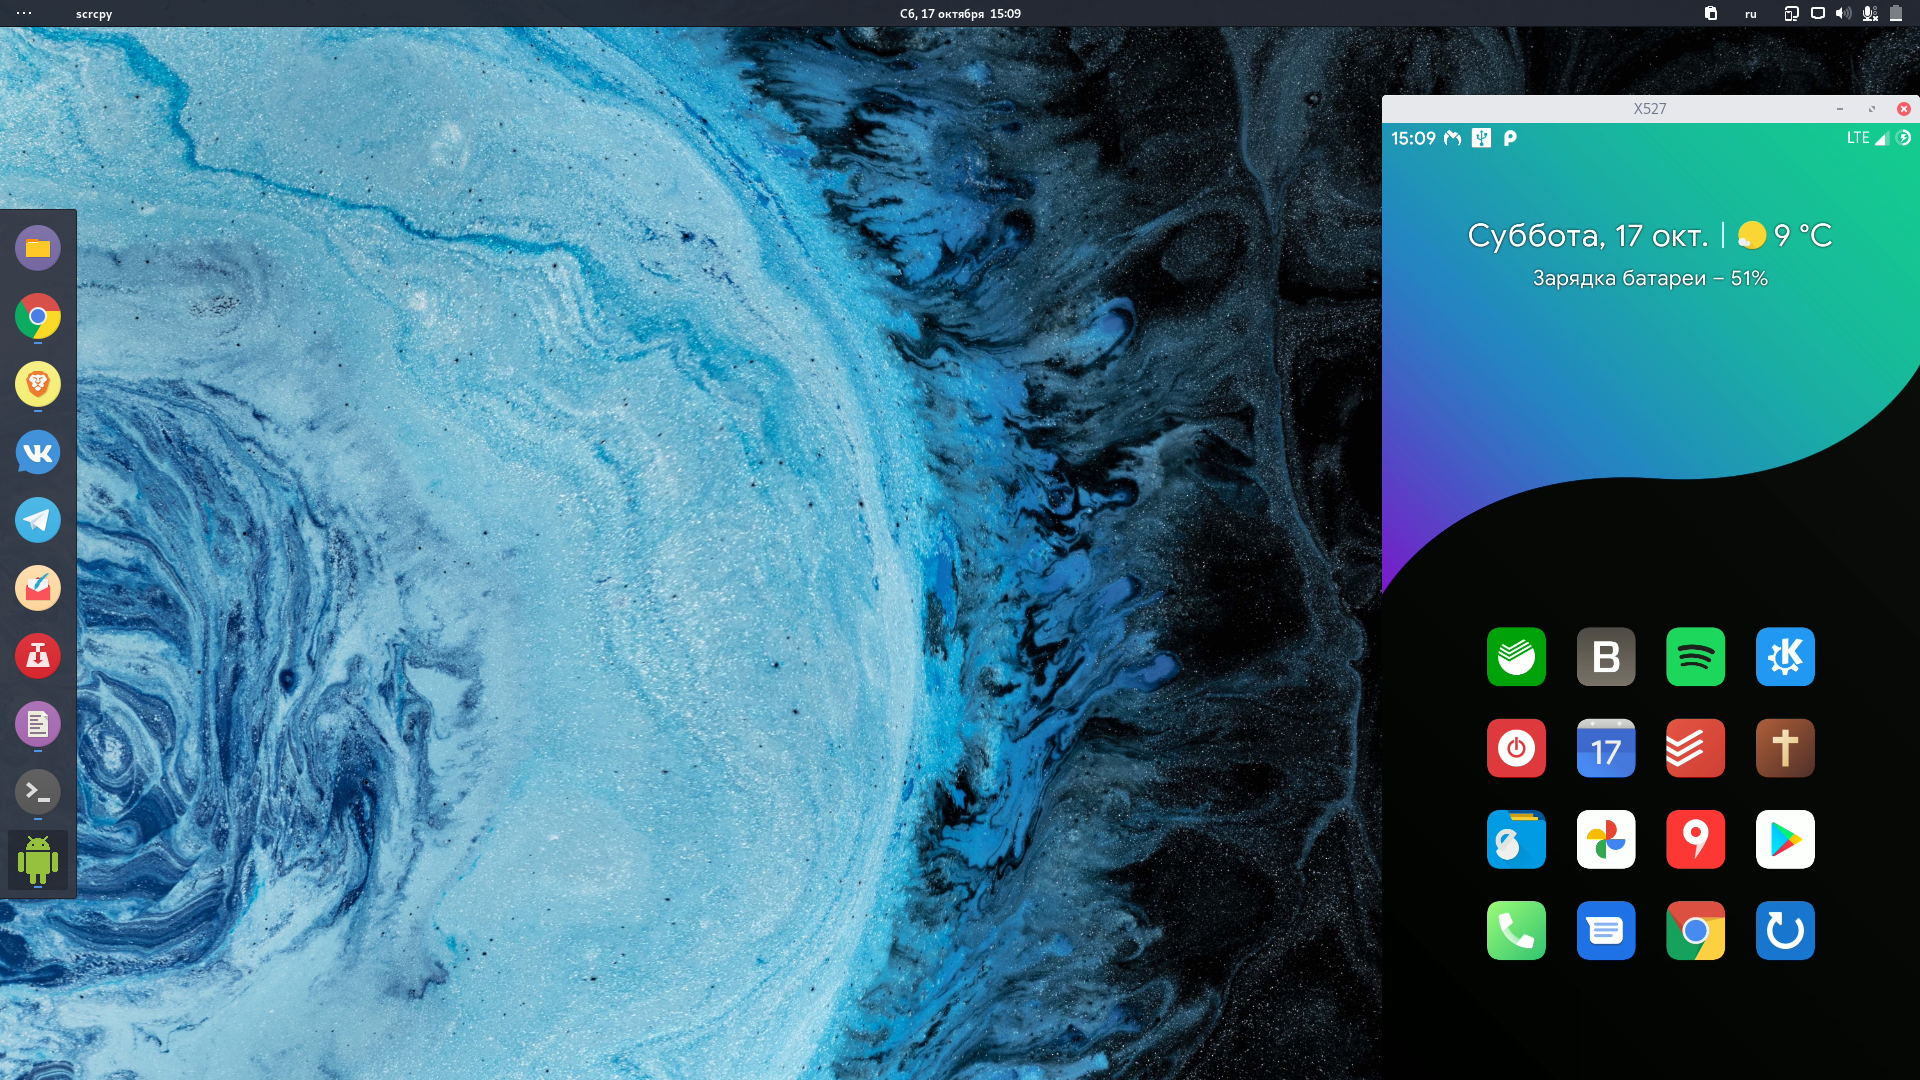Launch Terminal from the dock
Screen dimensions: 1920x1080
click(38, 792)
